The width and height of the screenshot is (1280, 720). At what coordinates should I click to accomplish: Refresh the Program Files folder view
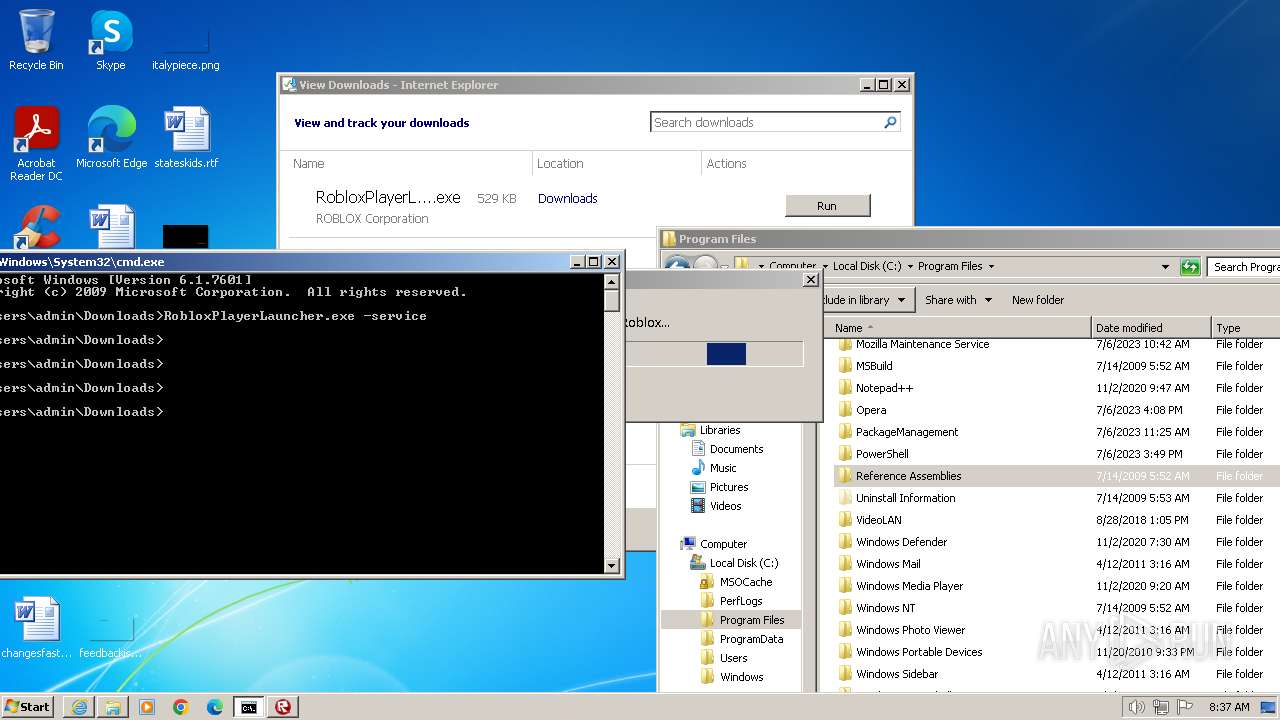click(x=1190, y=267)
